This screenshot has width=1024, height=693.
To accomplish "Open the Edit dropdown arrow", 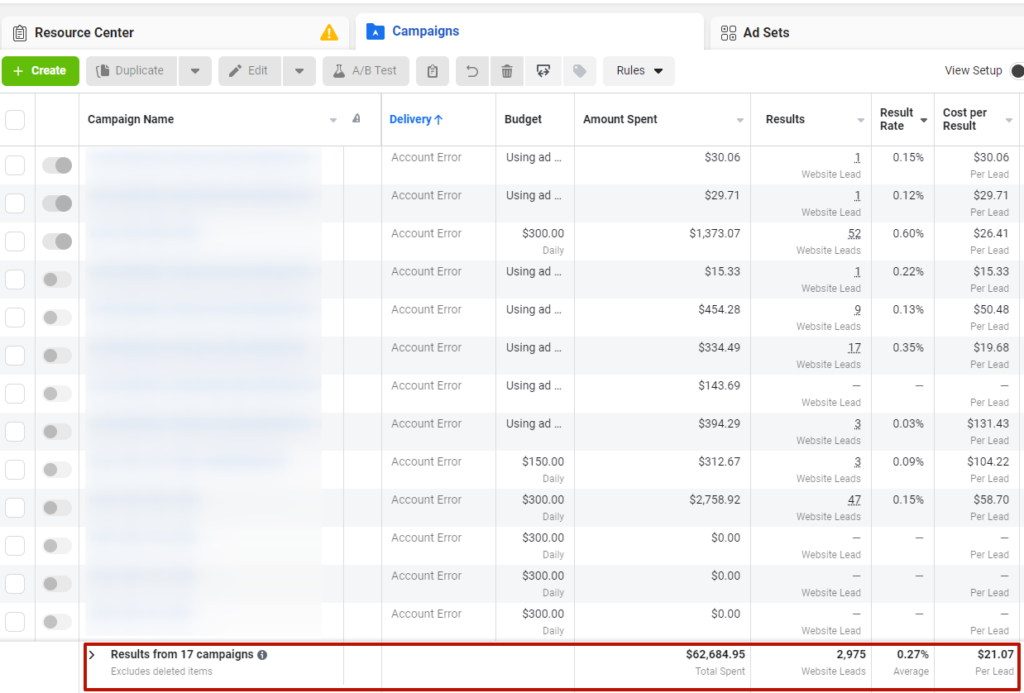I will coord(299,71).
